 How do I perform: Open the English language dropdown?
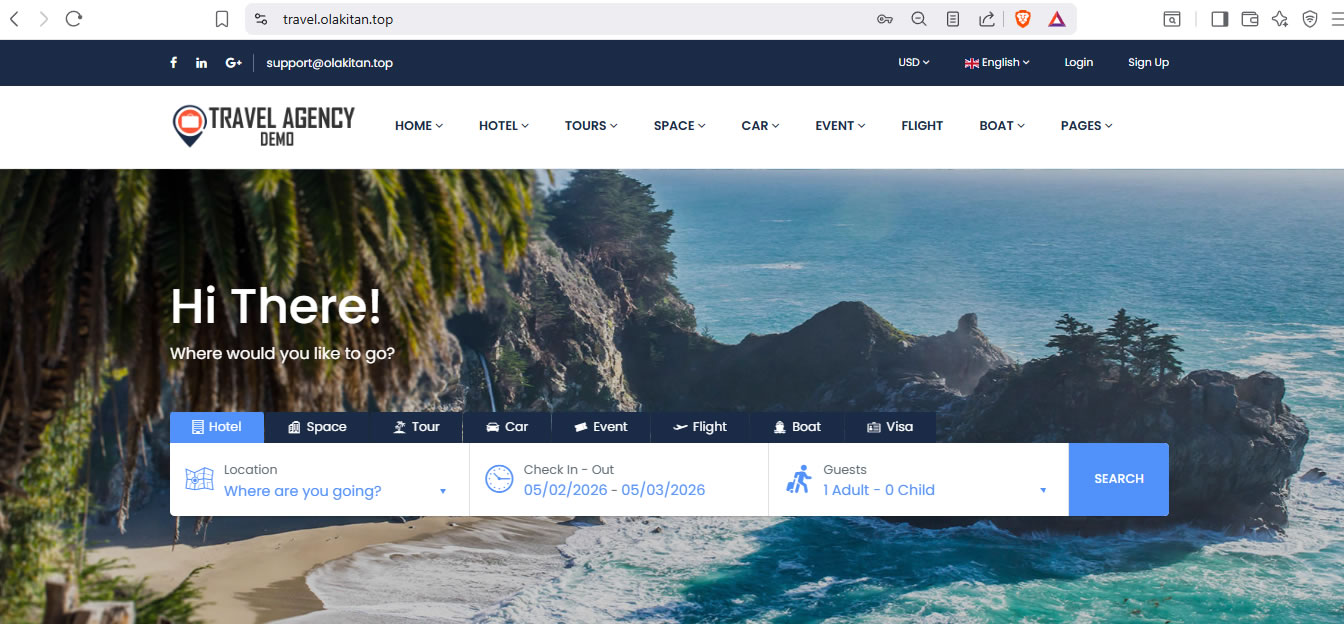[997, 62]
